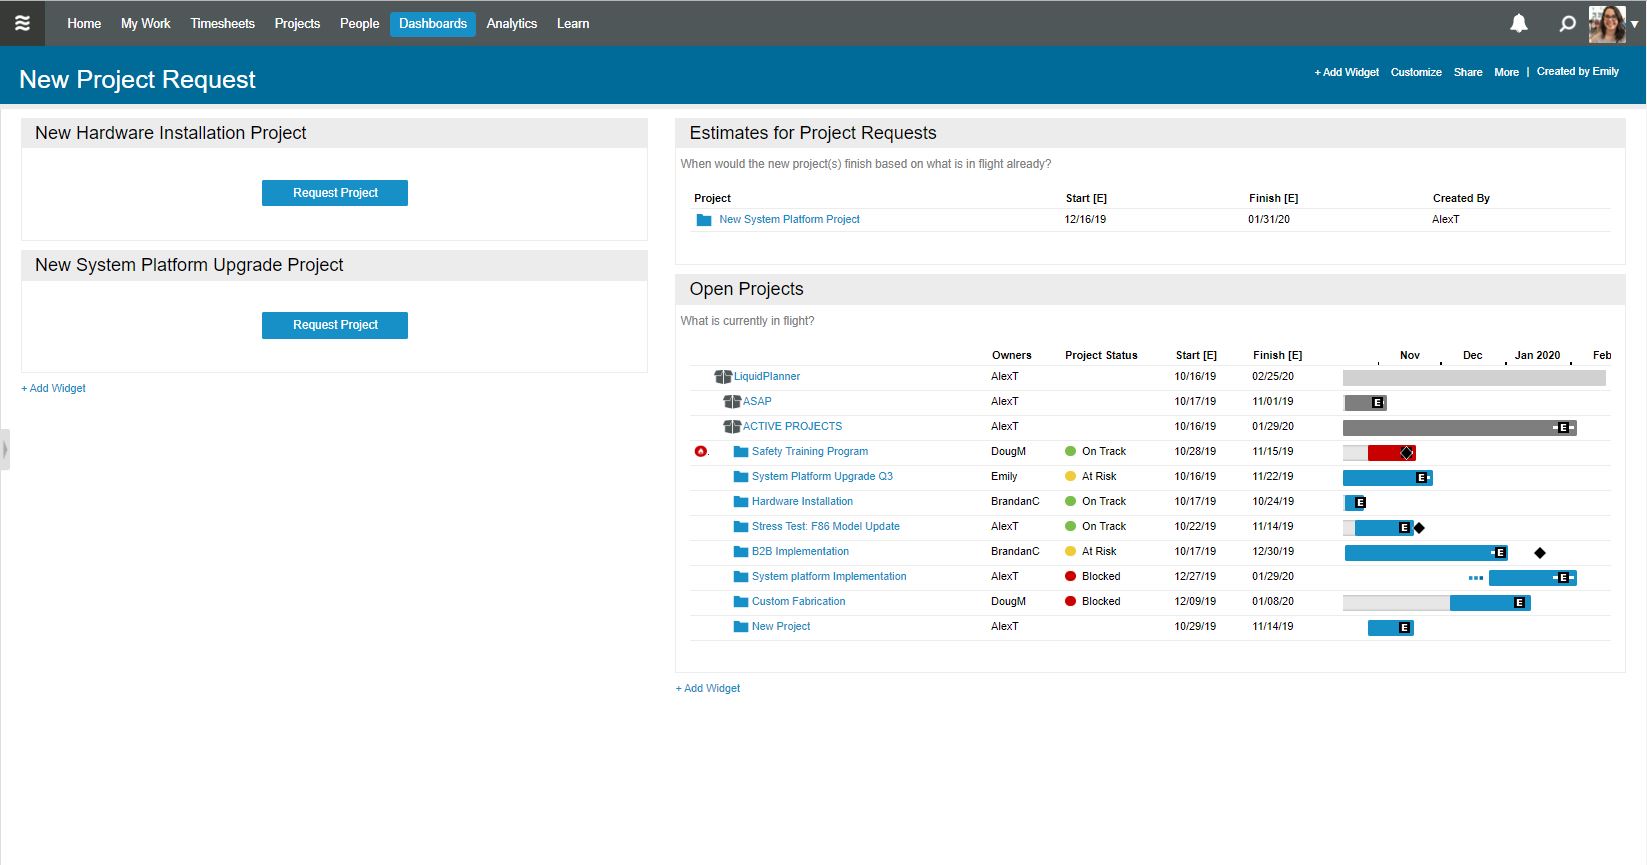
Task: Click the folder icon for New System Platform Project
Action: click(x=704, y=220)
